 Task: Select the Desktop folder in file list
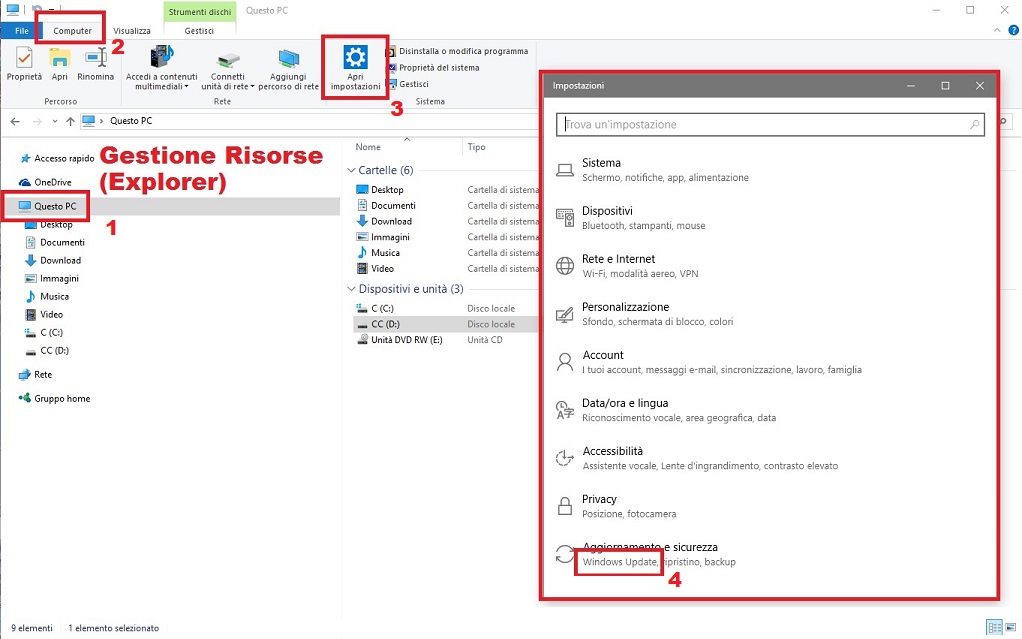[x=380, y=190]
